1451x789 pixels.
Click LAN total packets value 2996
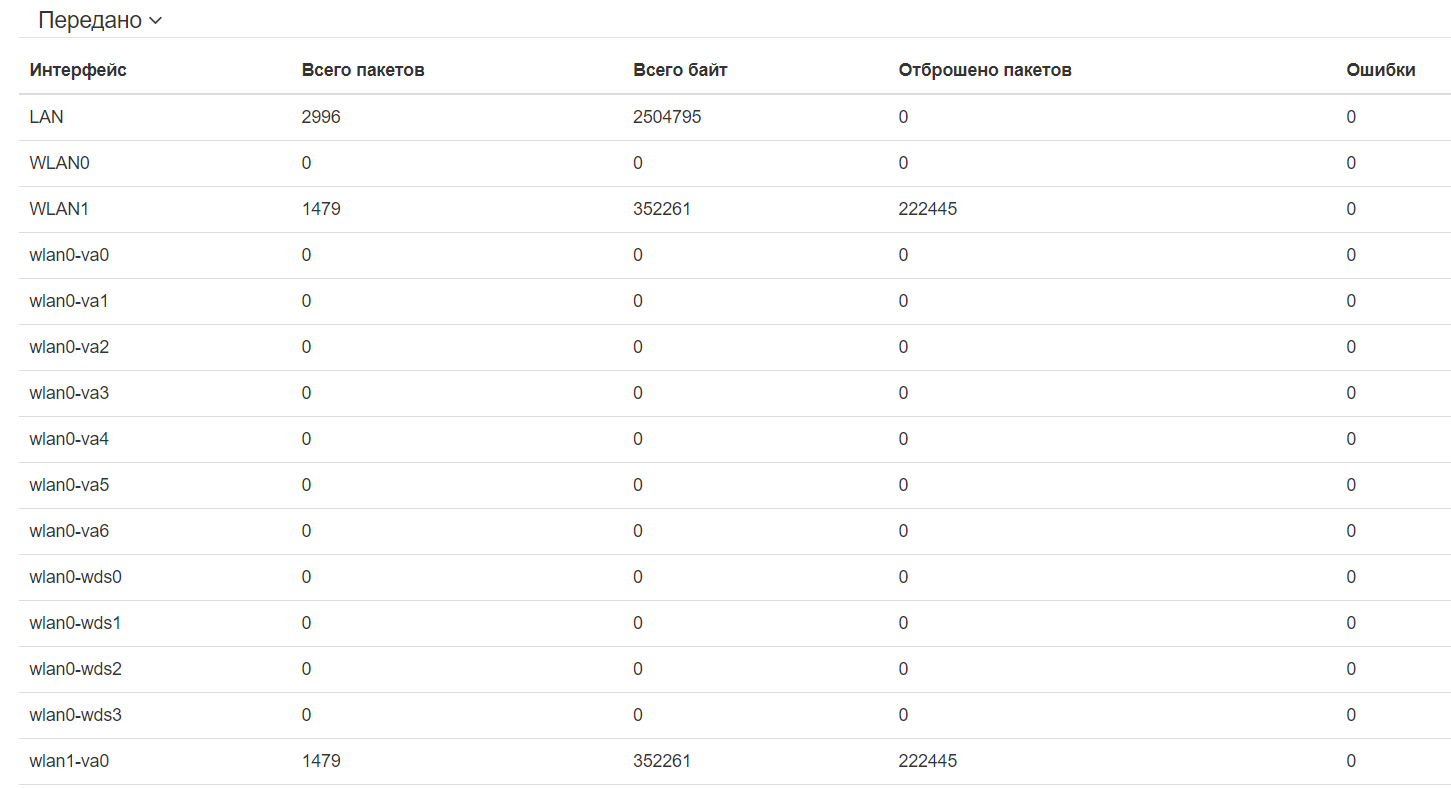click(x=321, y=117)
